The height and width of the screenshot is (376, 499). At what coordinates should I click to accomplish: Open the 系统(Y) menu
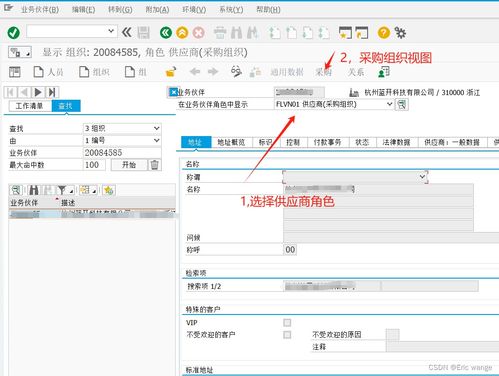231,10
